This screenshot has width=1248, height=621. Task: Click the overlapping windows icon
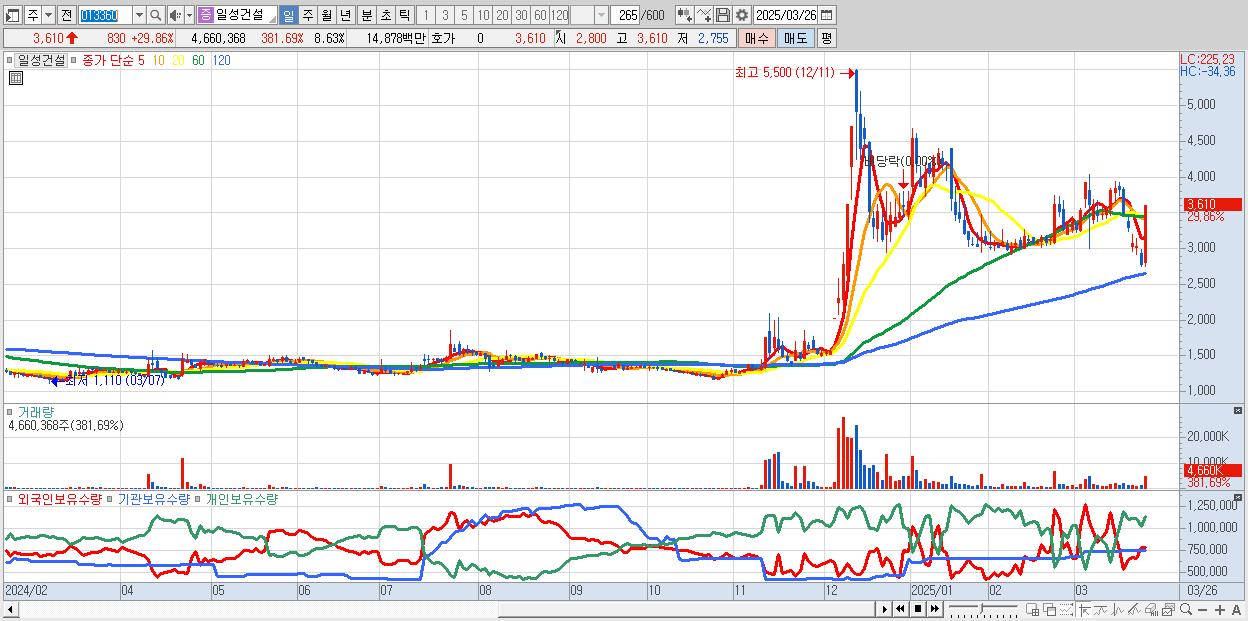point(1050,609)
